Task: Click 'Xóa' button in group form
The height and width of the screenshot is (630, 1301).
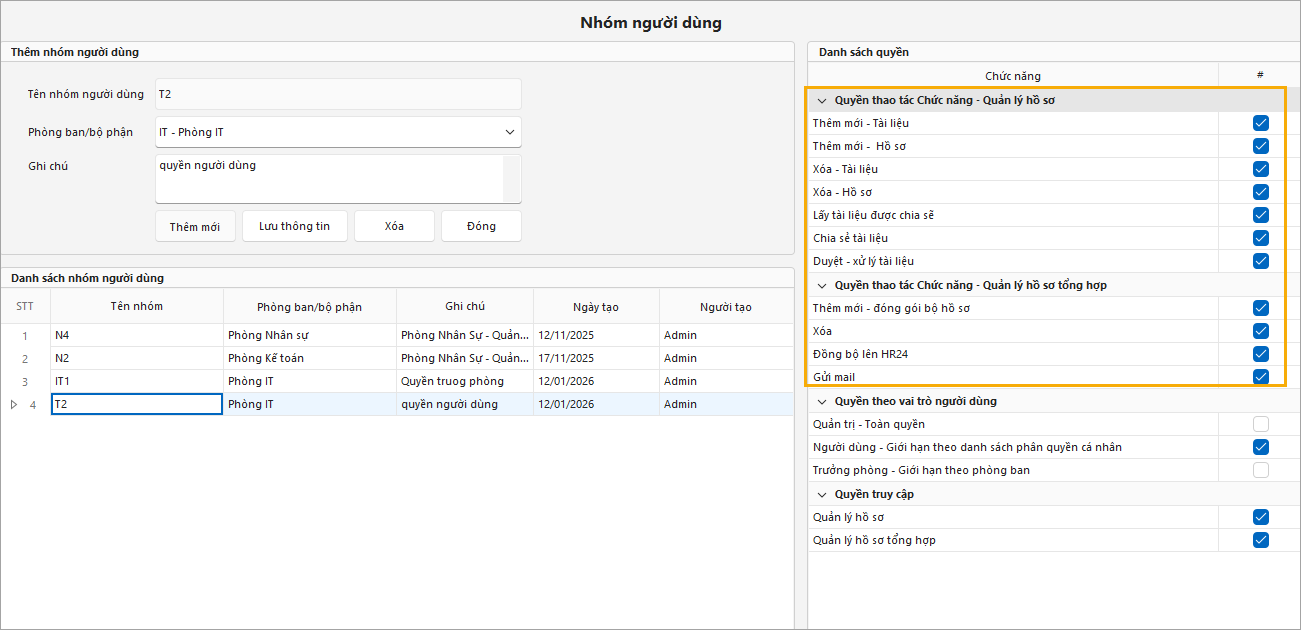Action: (x=394, y=226)
